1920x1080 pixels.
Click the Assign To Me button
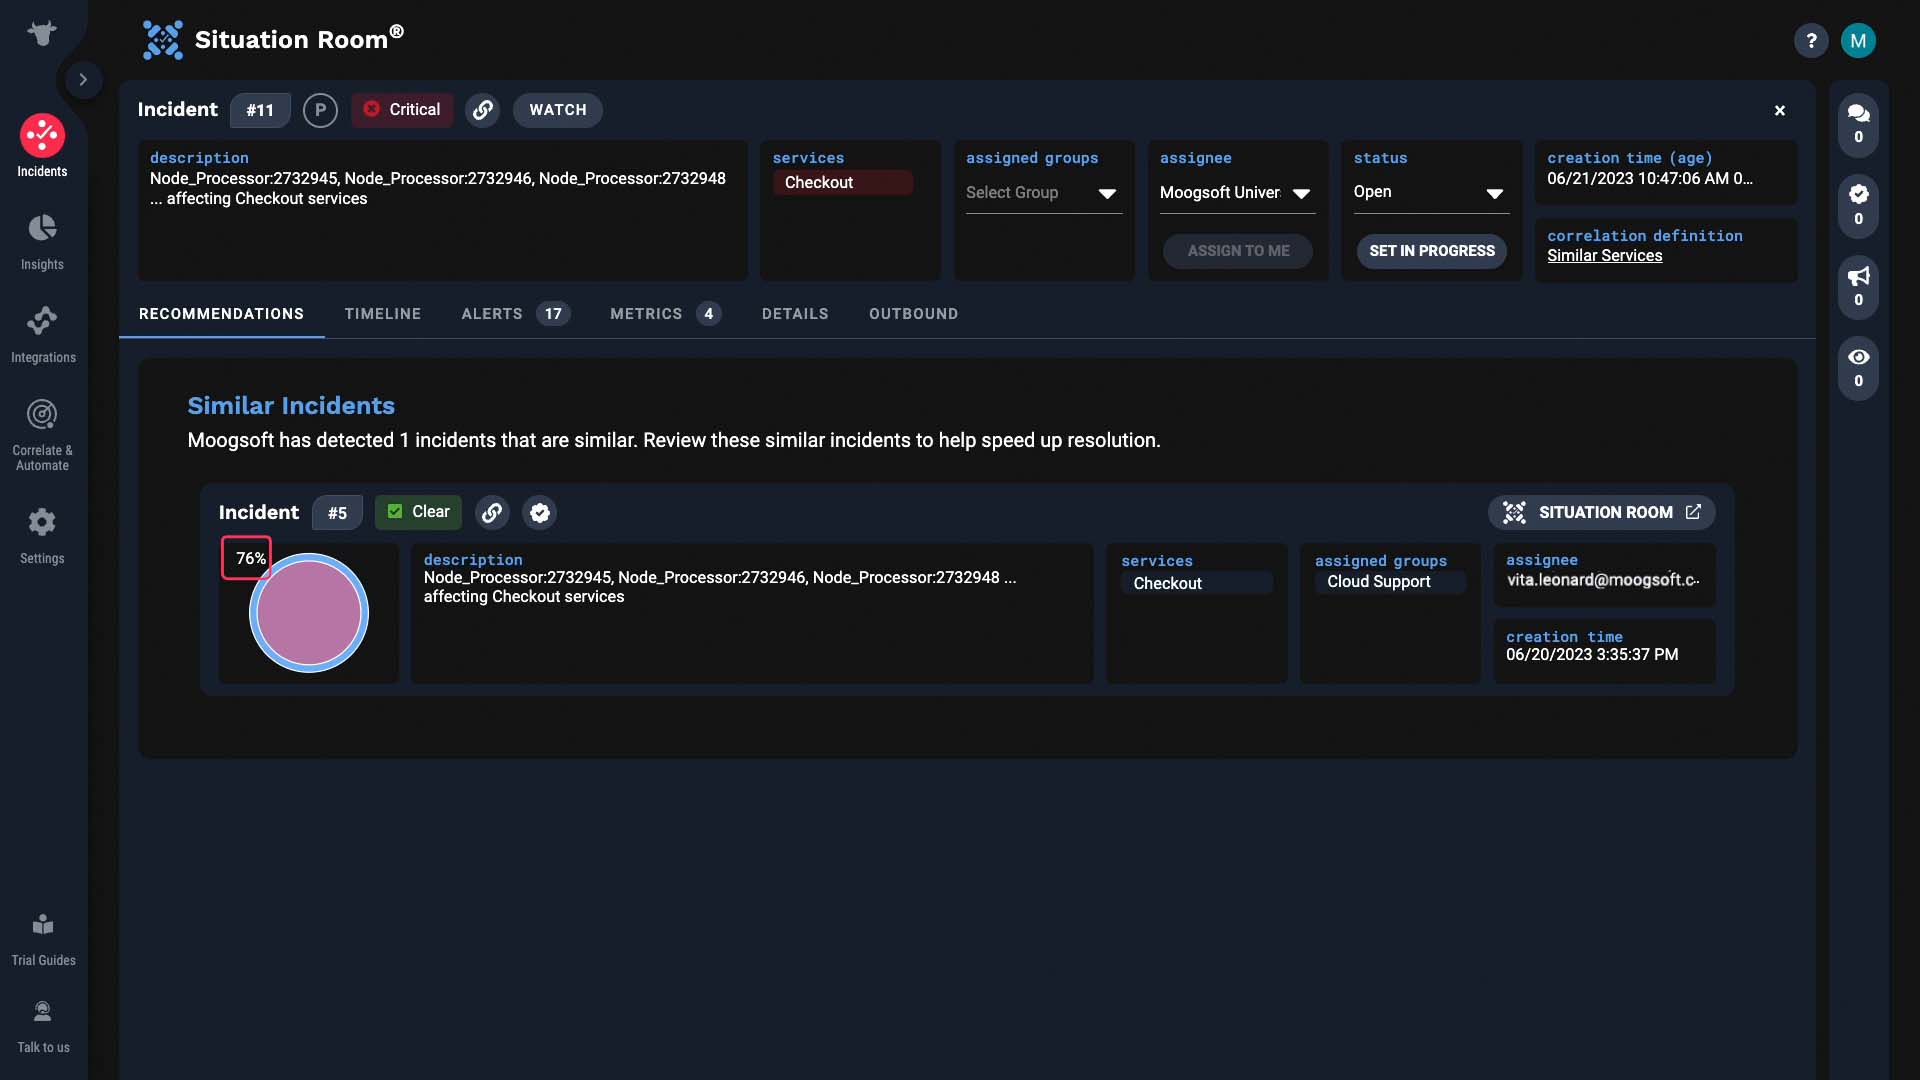click(1238, 251)
